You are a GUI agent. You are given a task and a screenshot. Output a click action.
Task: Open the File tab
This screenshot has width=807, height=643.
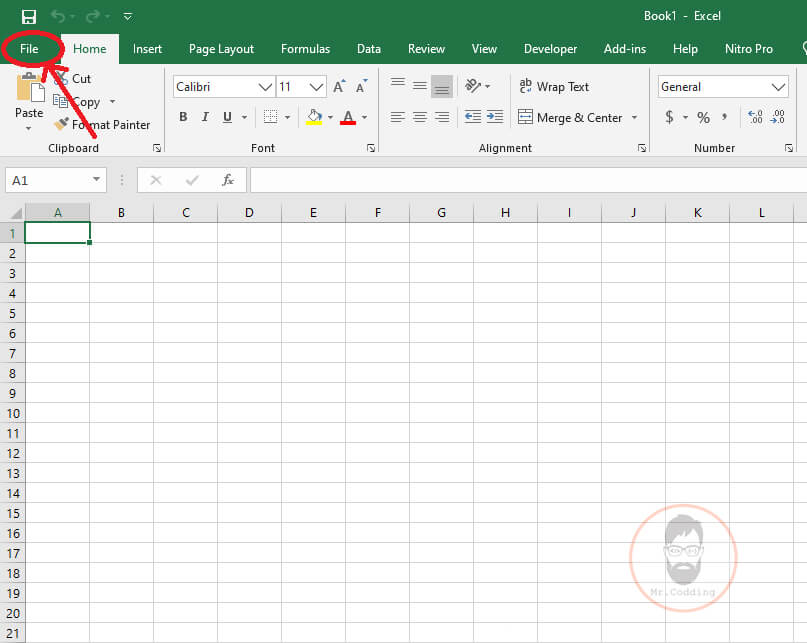click(29, 49)
